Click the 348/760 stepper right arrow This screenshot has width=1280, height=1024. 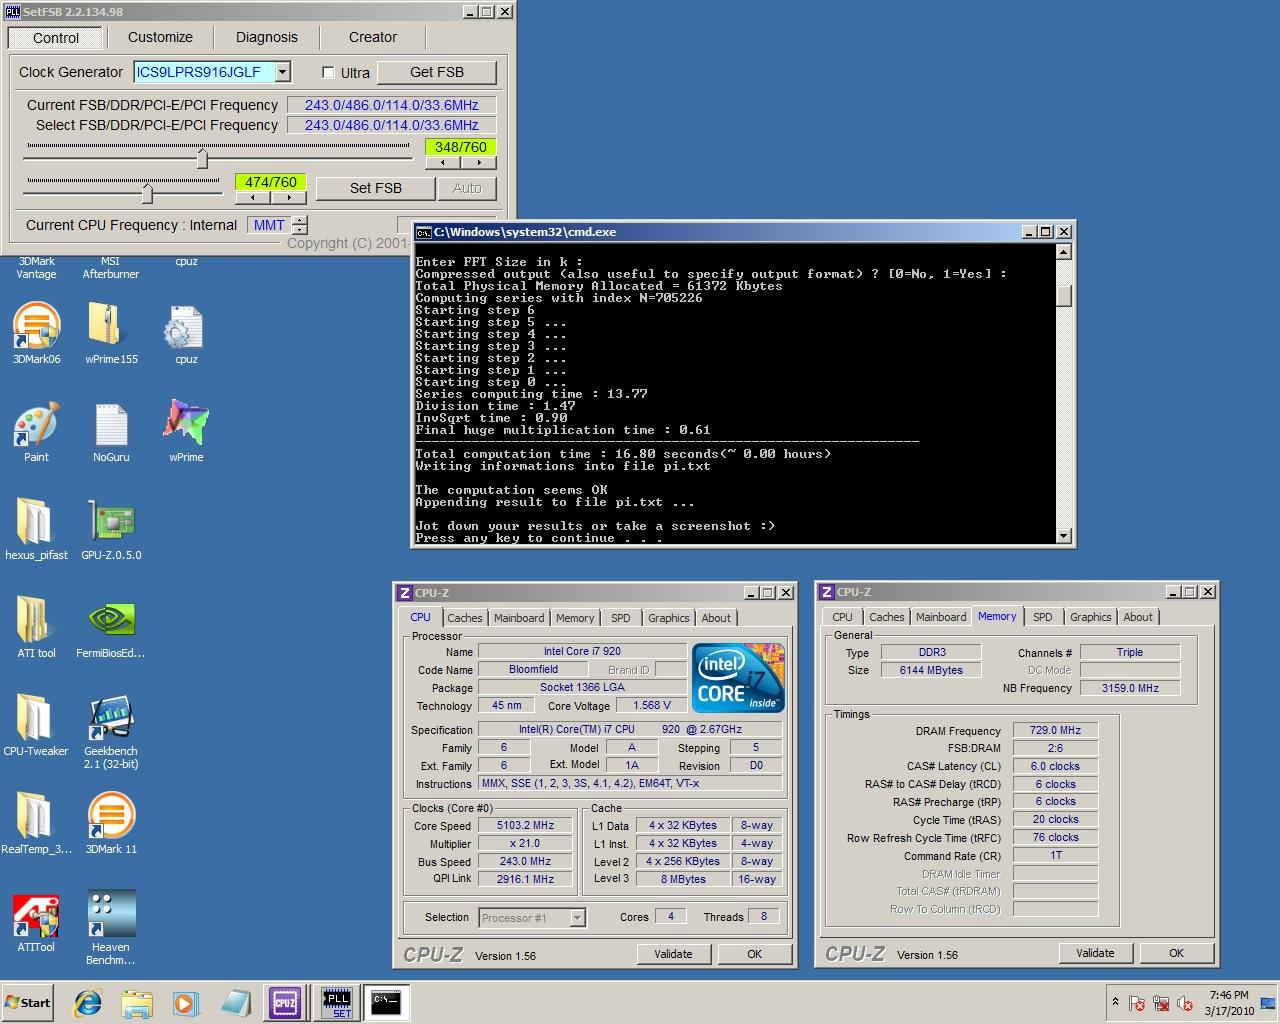click(479, 162)
